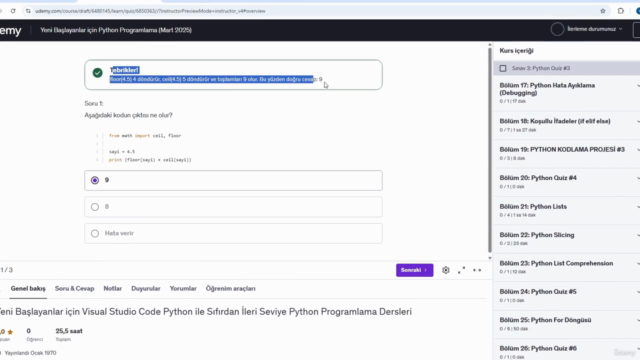Open the Duyurular tab
The image size is (640, 360).
[146, 289]
